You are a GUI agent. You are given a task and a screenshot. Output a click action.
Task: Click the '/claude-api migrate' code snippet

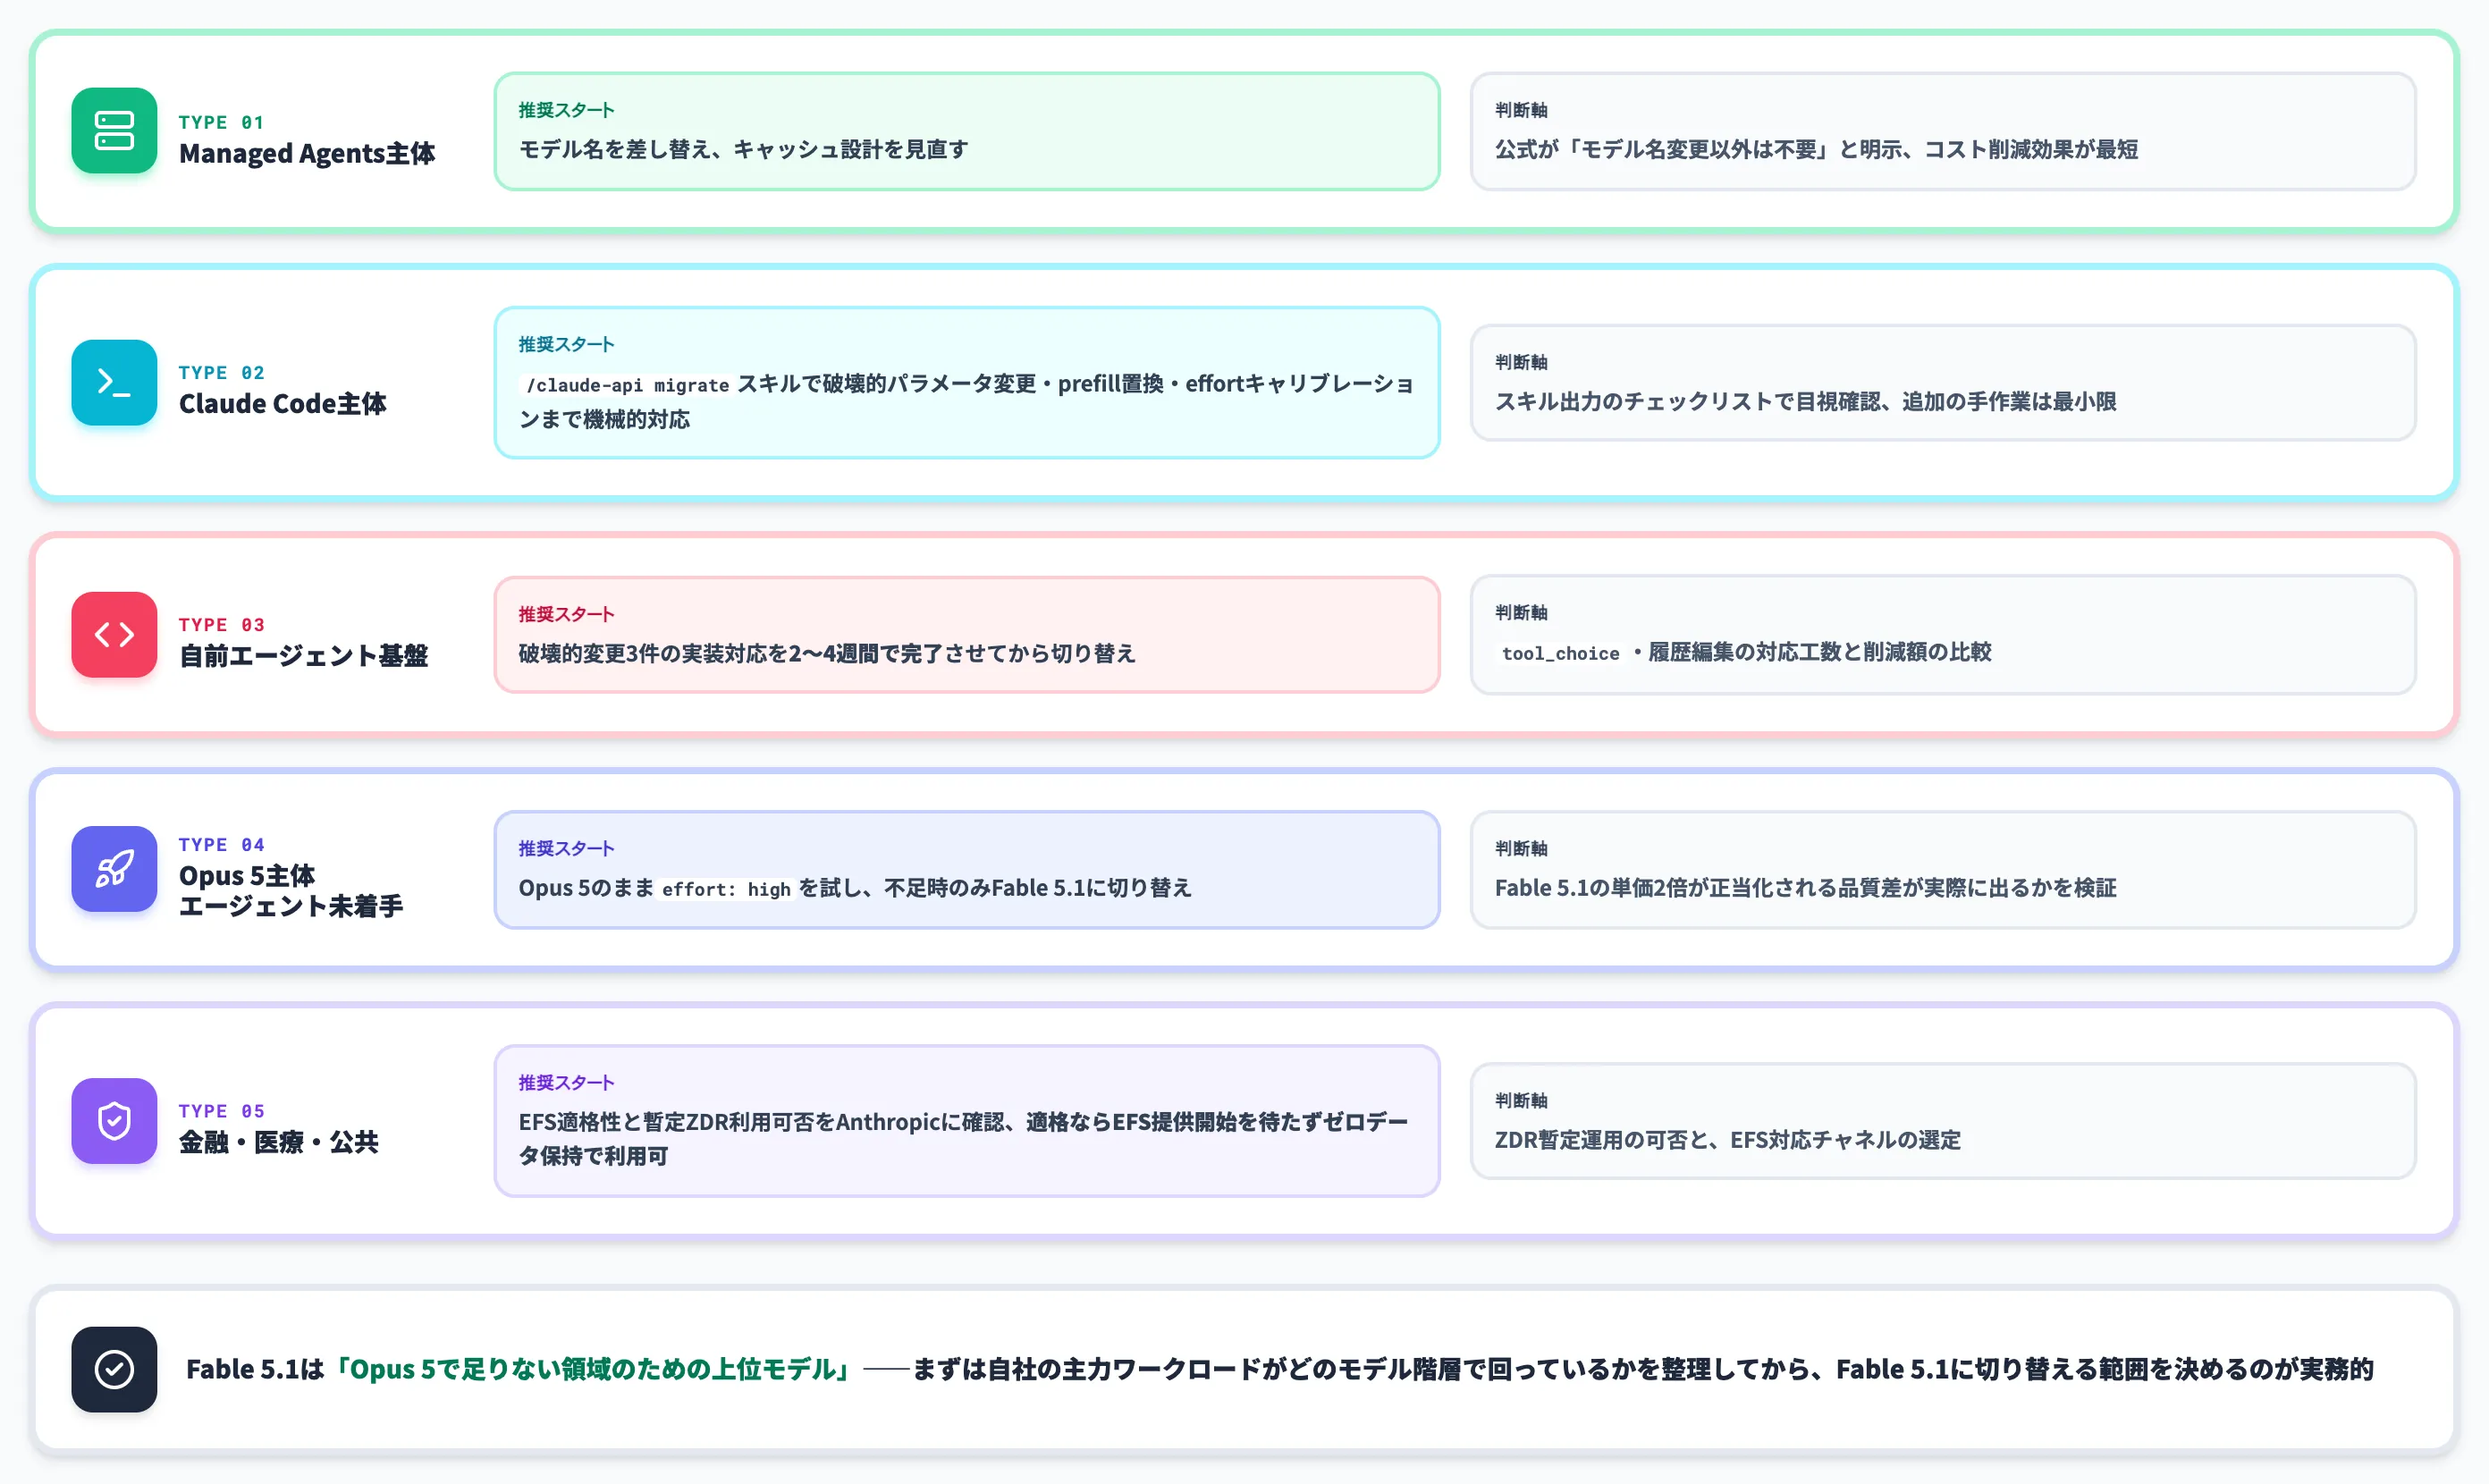(x=627, y=385)
